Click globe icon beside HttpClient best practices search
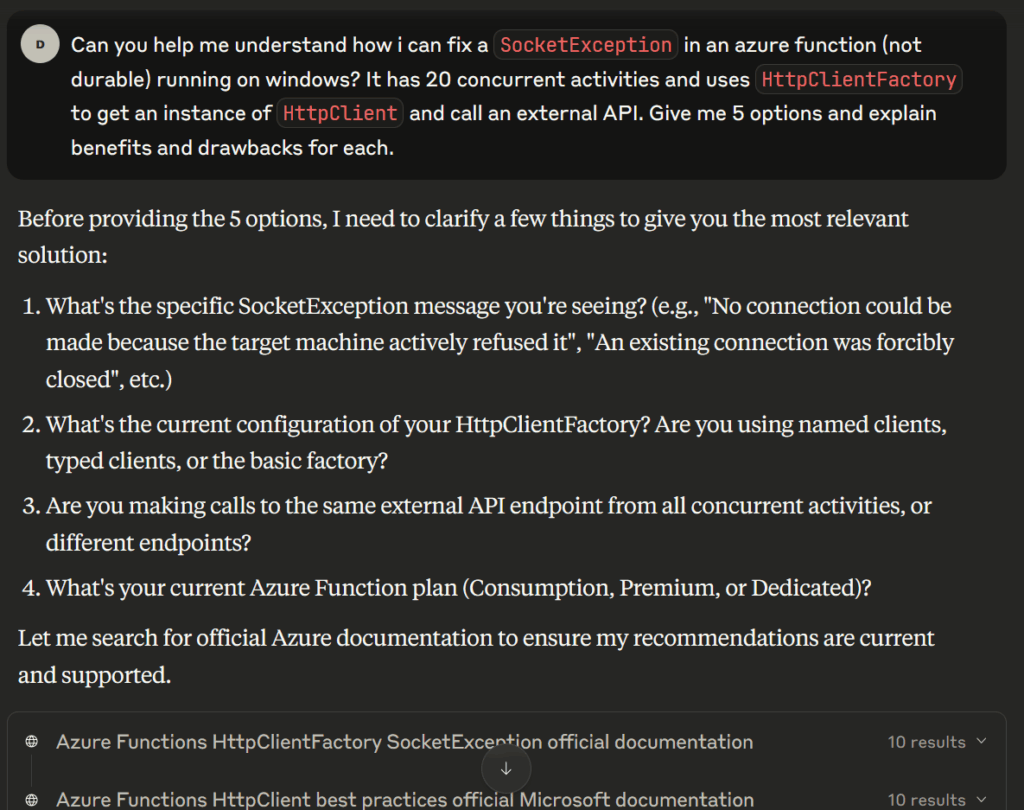The image size is (1024, 810). coord(31,799)
